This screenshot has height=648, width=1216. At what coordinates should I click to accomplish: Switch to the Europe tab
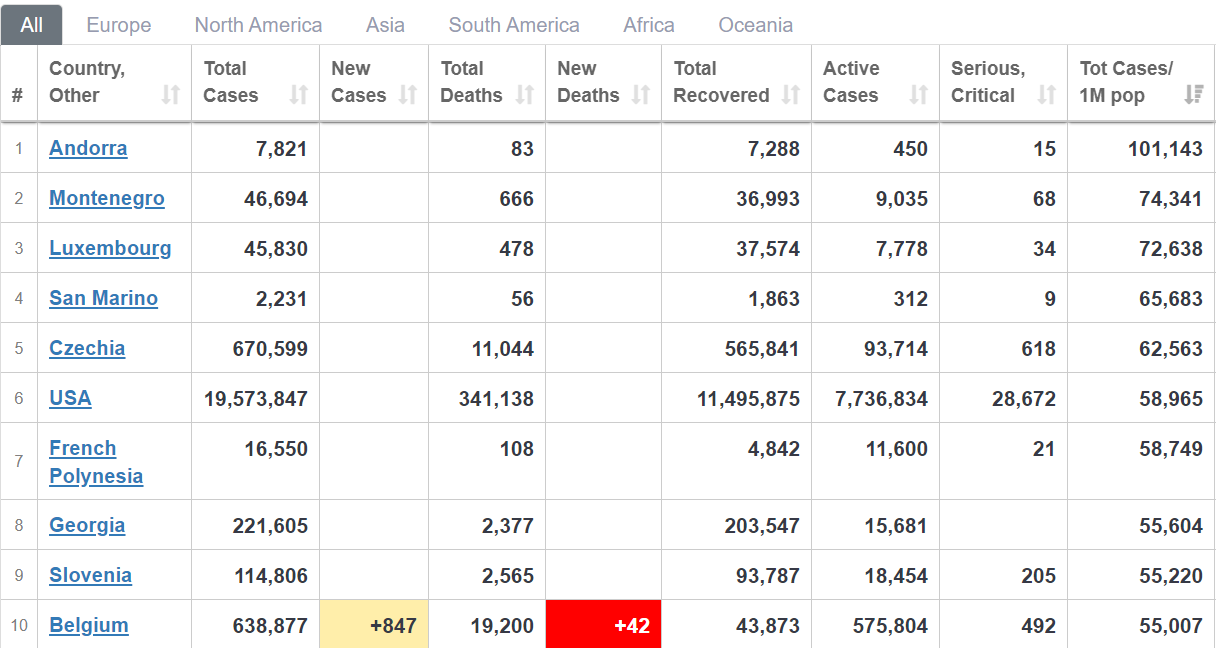coord(119,25)
